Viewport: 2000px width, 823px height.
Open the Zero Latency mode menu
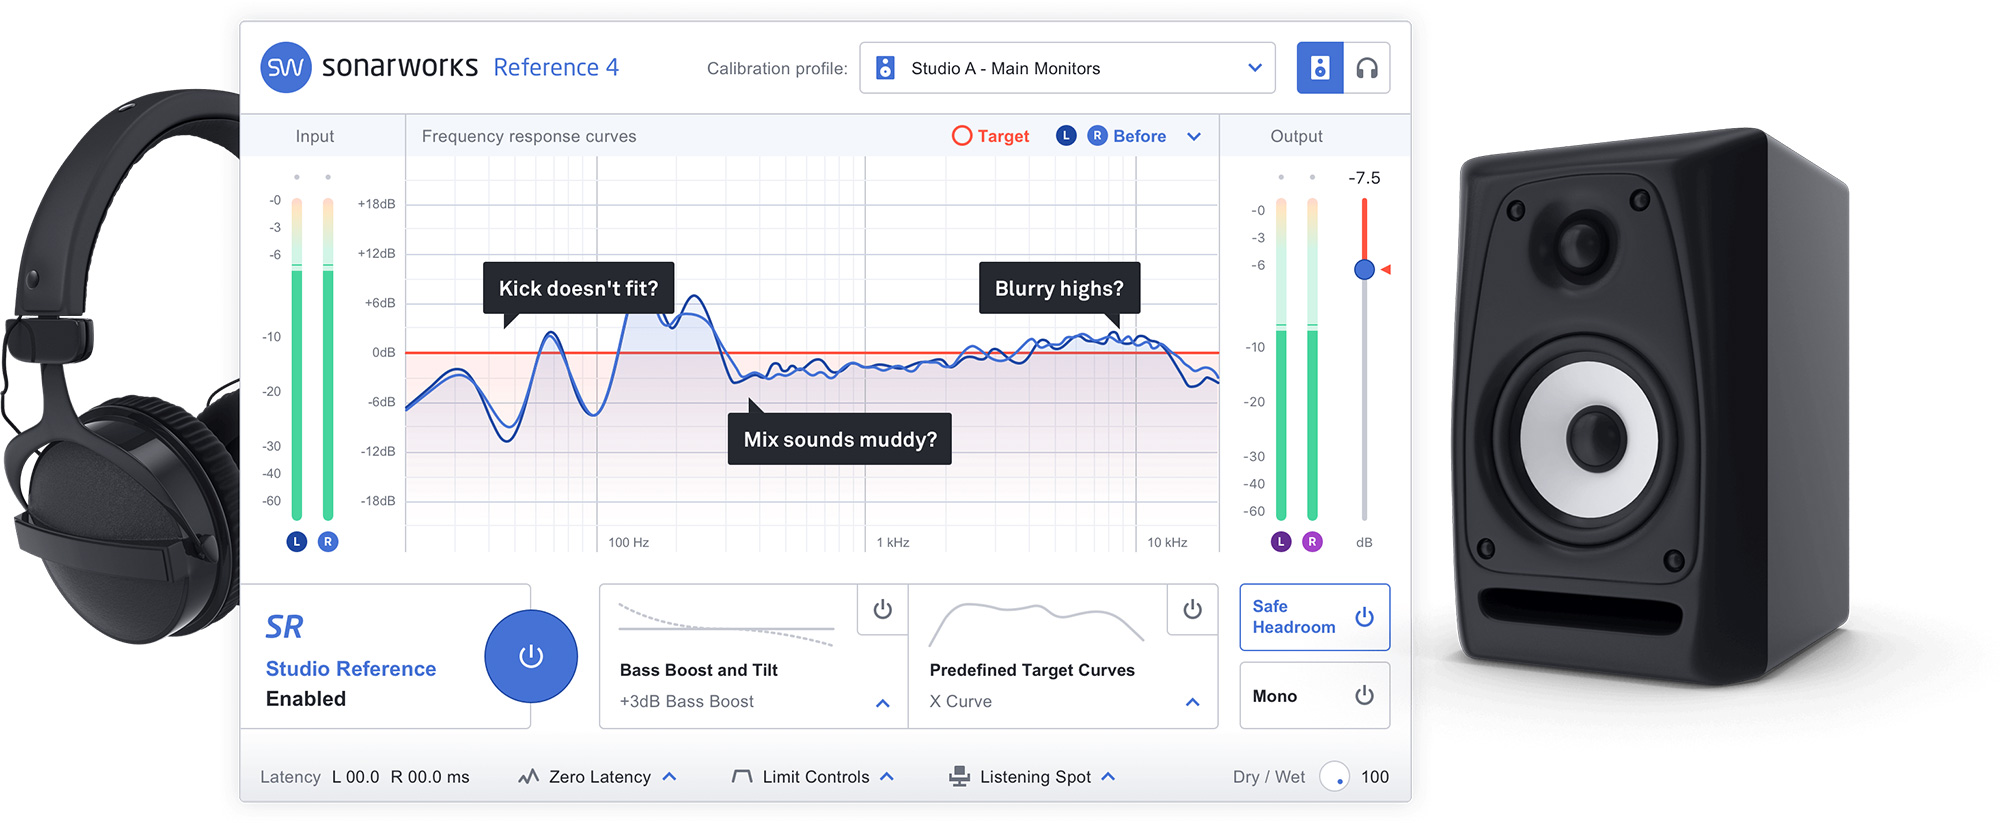pyautogui.click(x=670, y=777)
